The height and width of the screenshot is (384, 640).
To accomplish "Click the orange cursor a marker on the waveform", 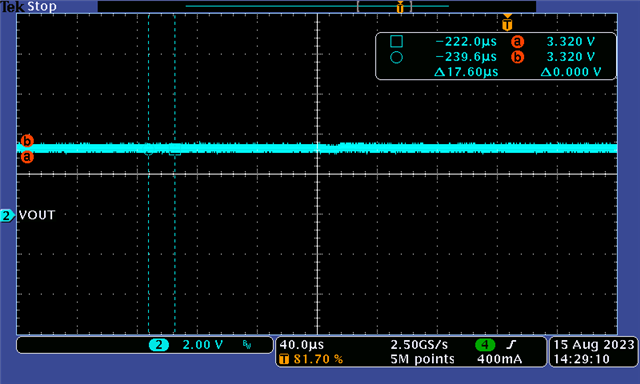I will point(27,157).
